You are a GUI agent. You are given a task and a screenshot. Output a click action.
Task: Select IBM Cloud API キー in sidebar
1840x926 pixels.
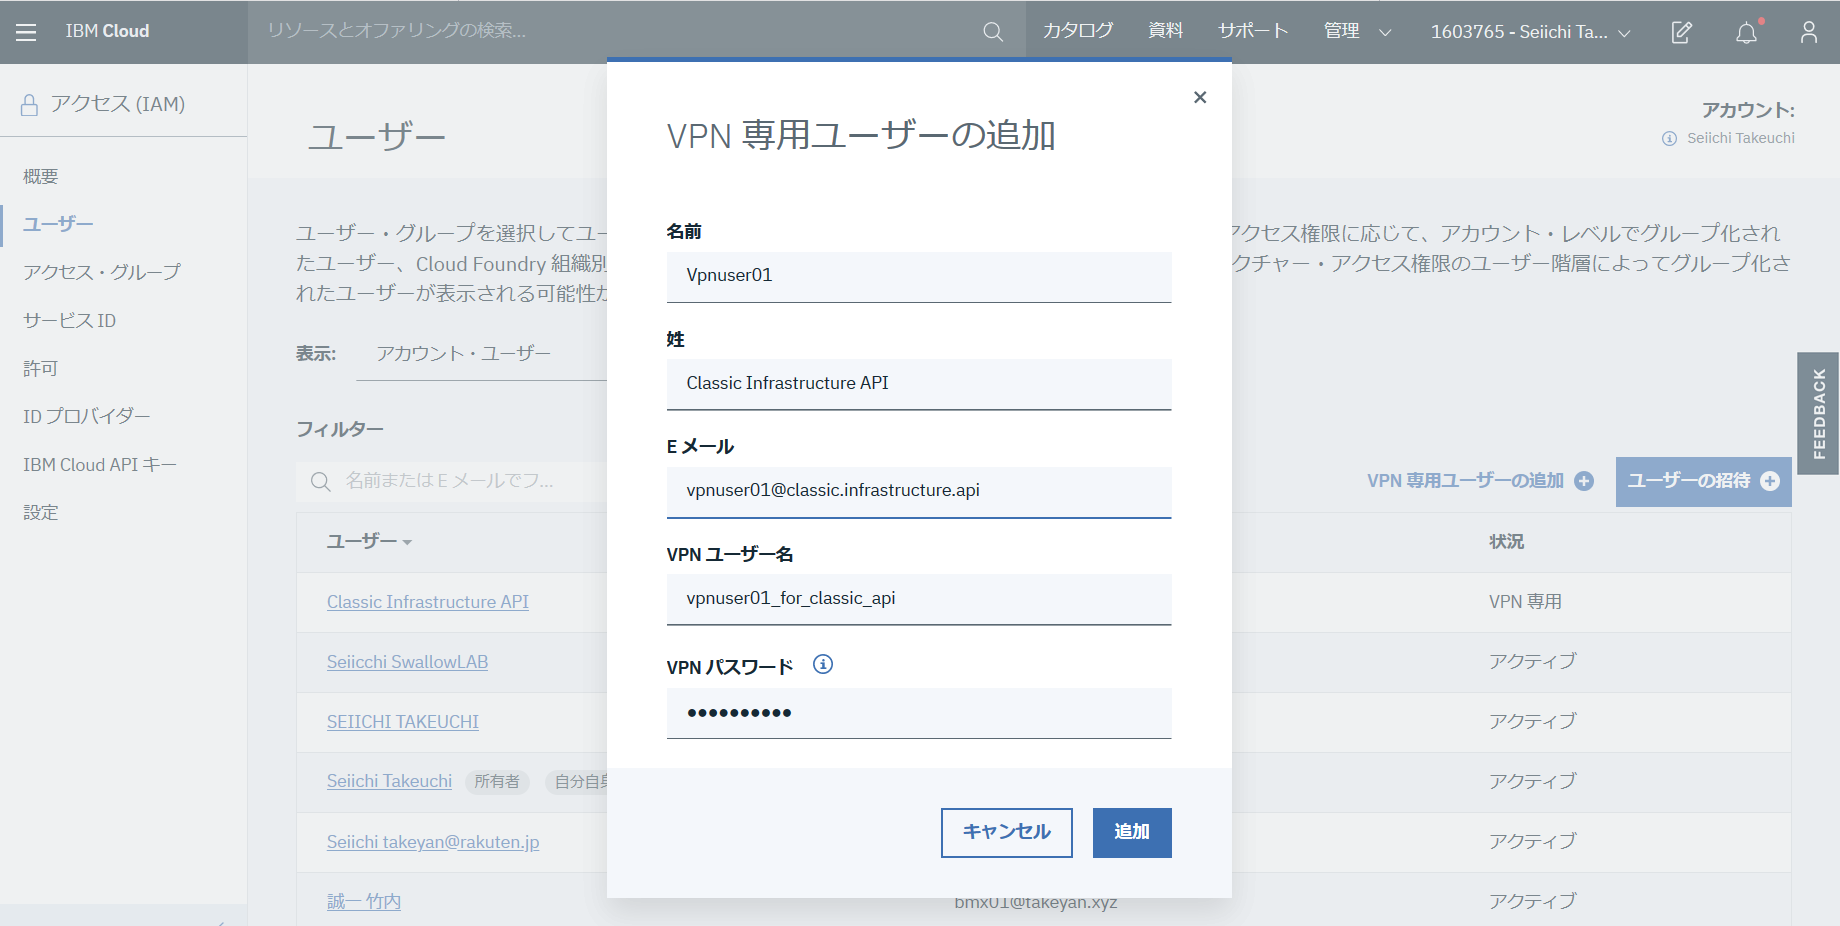click(x=98, y=464)
